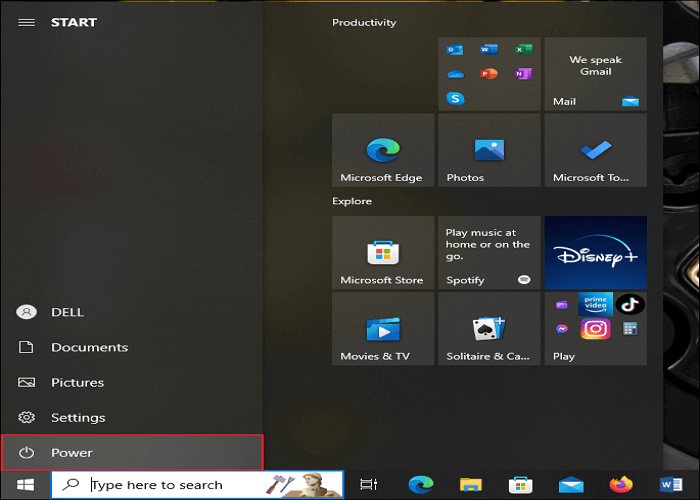Viewport: 700px width, 500px height.
Task: Open Messenger icon in the Play tile
Action: point(562,329)
